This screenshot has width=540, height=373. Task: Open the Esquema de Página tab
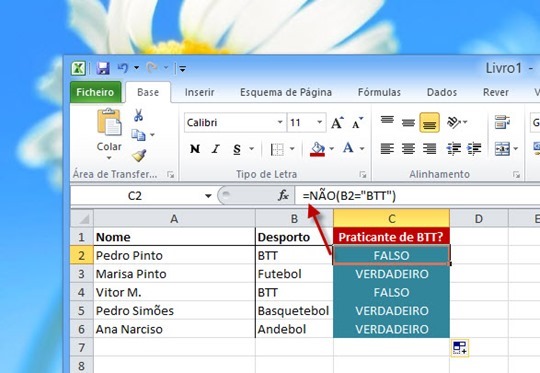[x=286, y=92]
